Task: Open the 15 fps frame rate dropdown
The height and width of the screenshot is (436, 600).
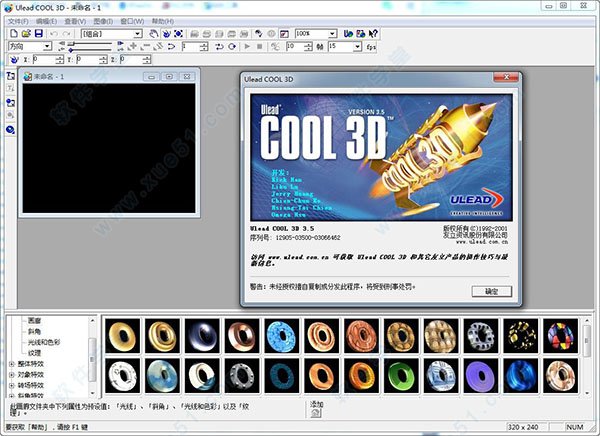Action: coord(357,47)
